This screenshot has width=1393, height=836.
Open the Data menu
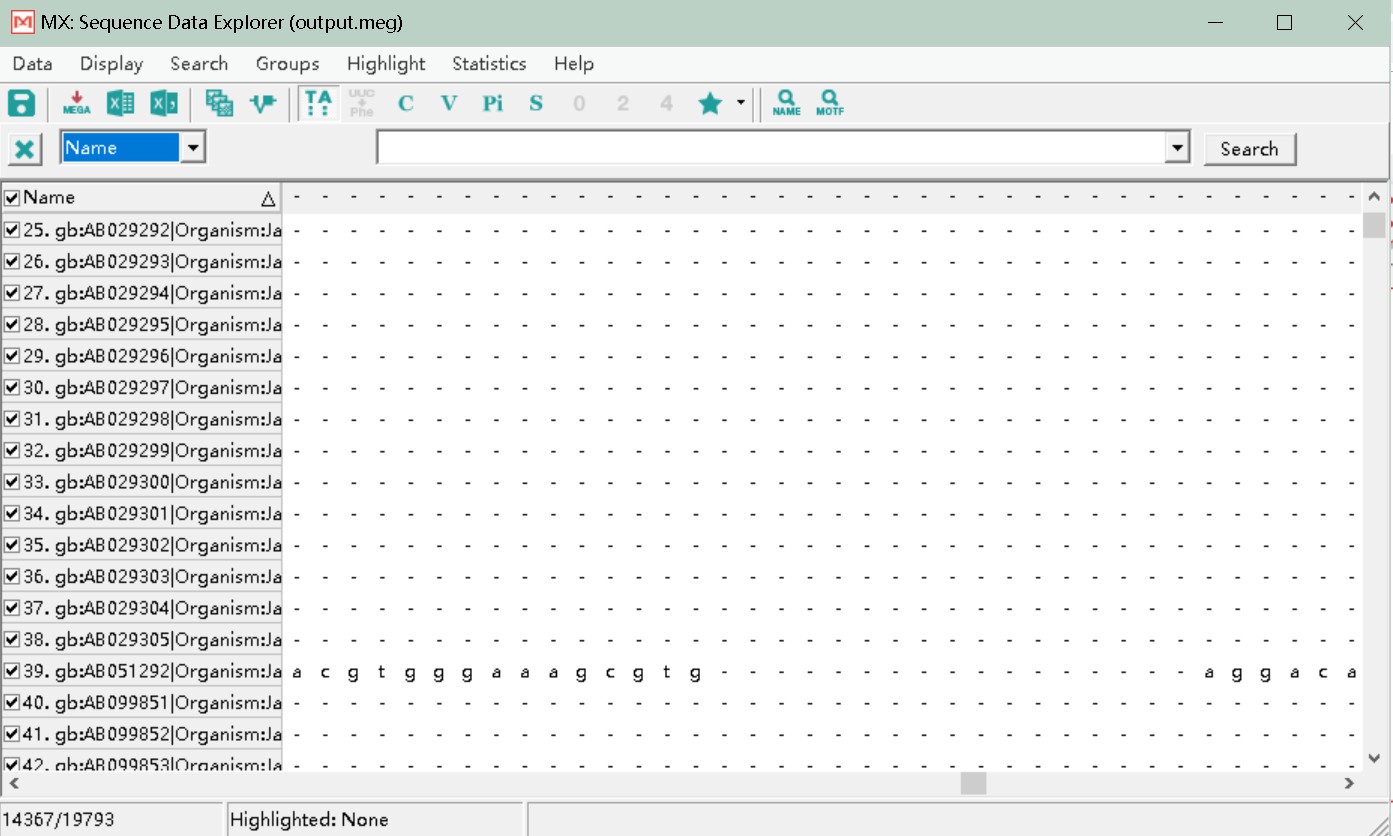pos(33,64)
